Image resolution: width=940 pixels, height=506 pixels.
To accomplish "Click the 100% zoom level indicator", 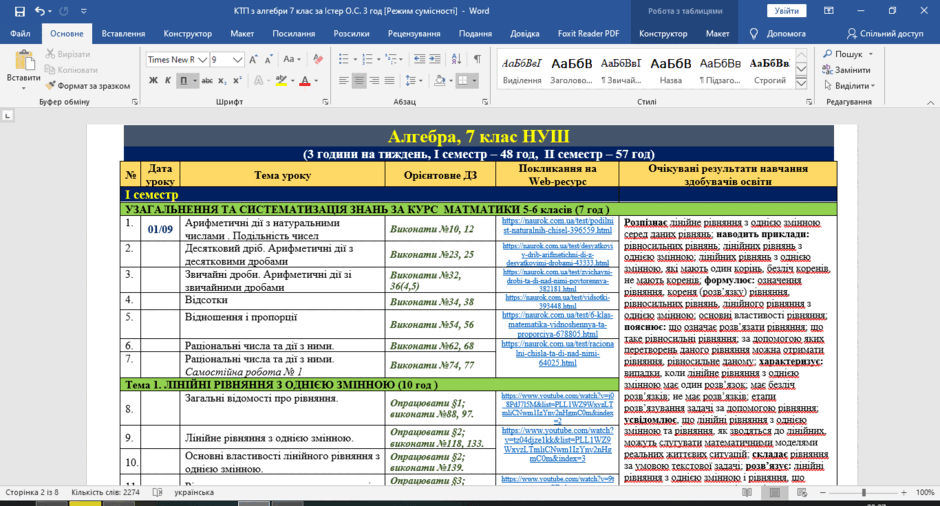I will click(x=924, y=492).
